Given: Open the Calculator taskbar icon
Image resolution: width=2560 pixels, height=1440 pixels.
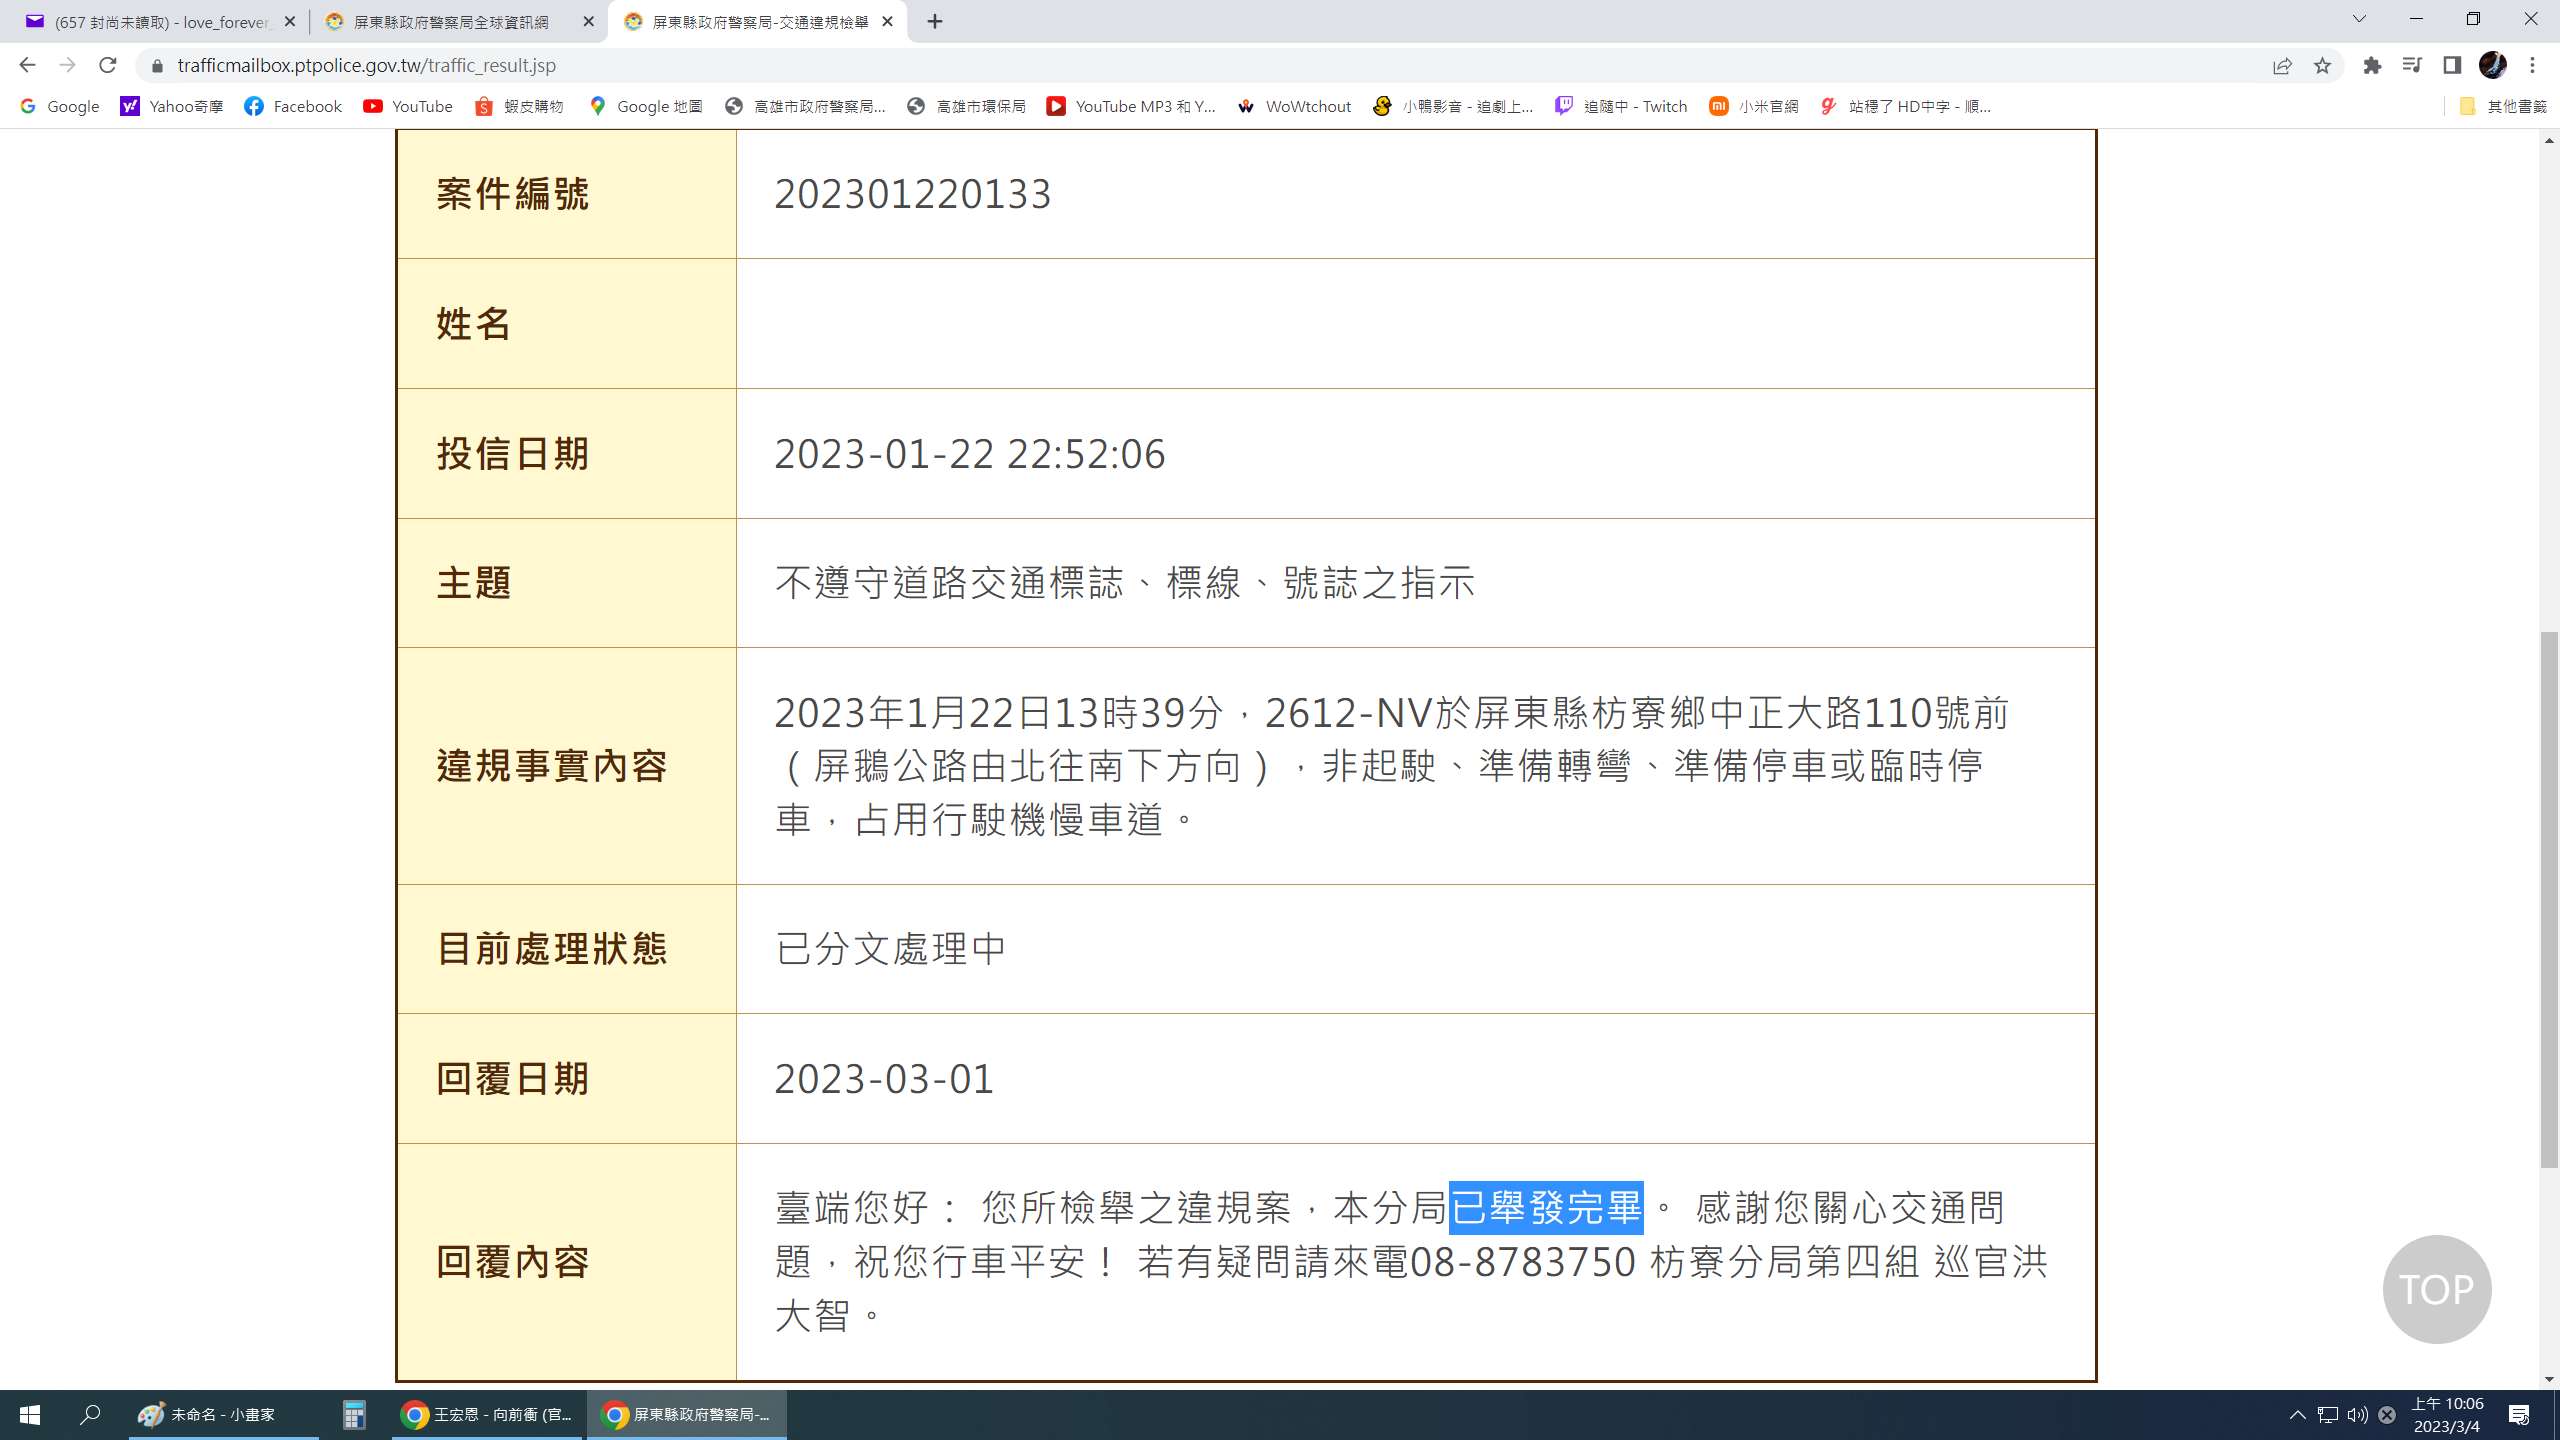Looking at the screenshot, I should tap(354, 1415).
